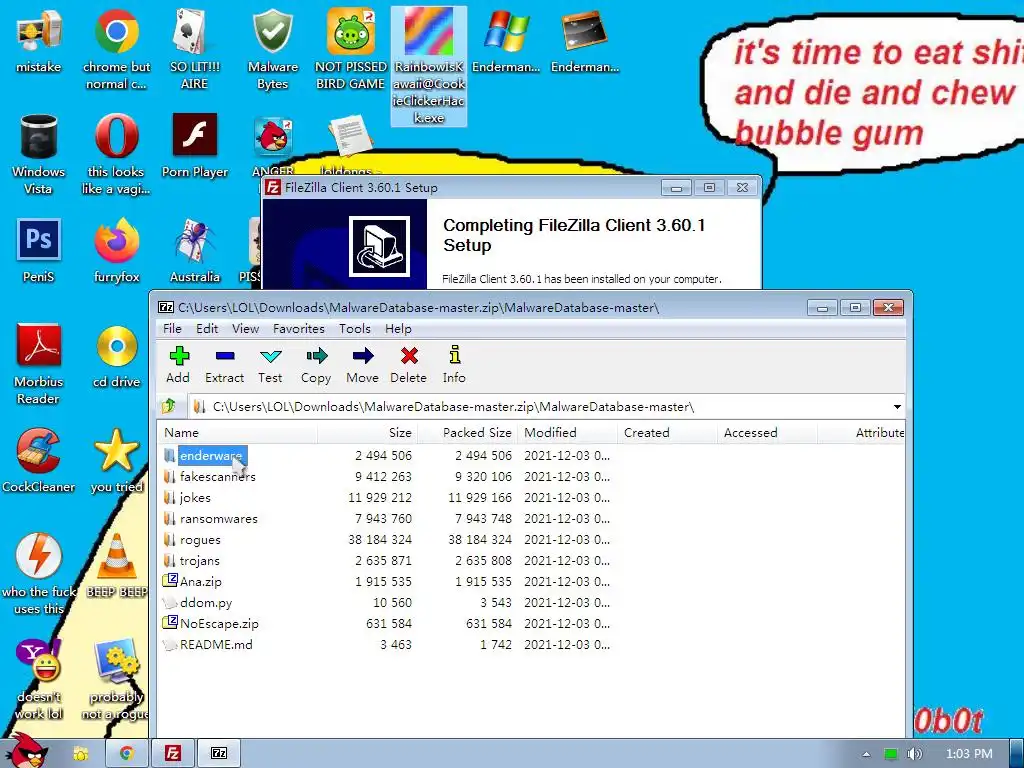Click the red Delete icon
The height and width of the screenshot is (768, 1024).
coord(409,364)
